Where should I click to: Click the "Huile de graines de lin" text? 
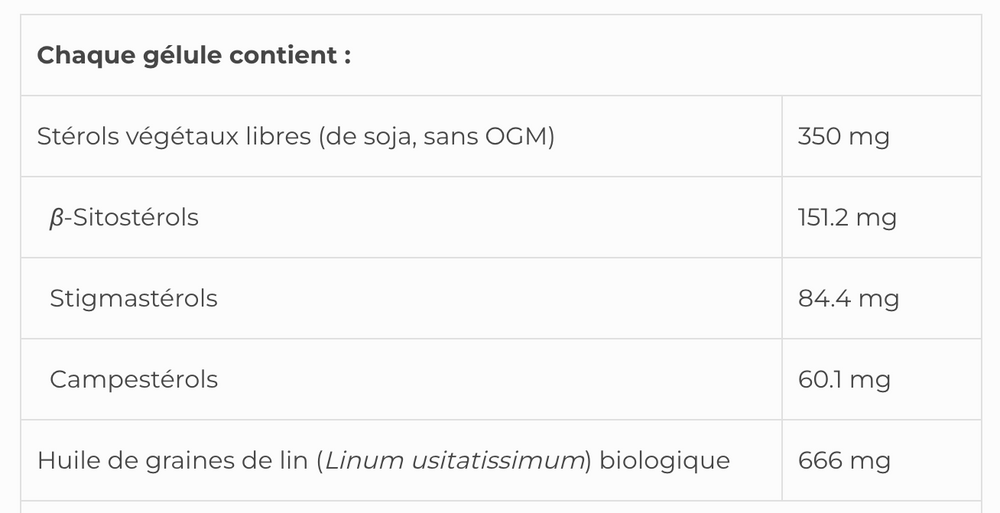[175, 460]
